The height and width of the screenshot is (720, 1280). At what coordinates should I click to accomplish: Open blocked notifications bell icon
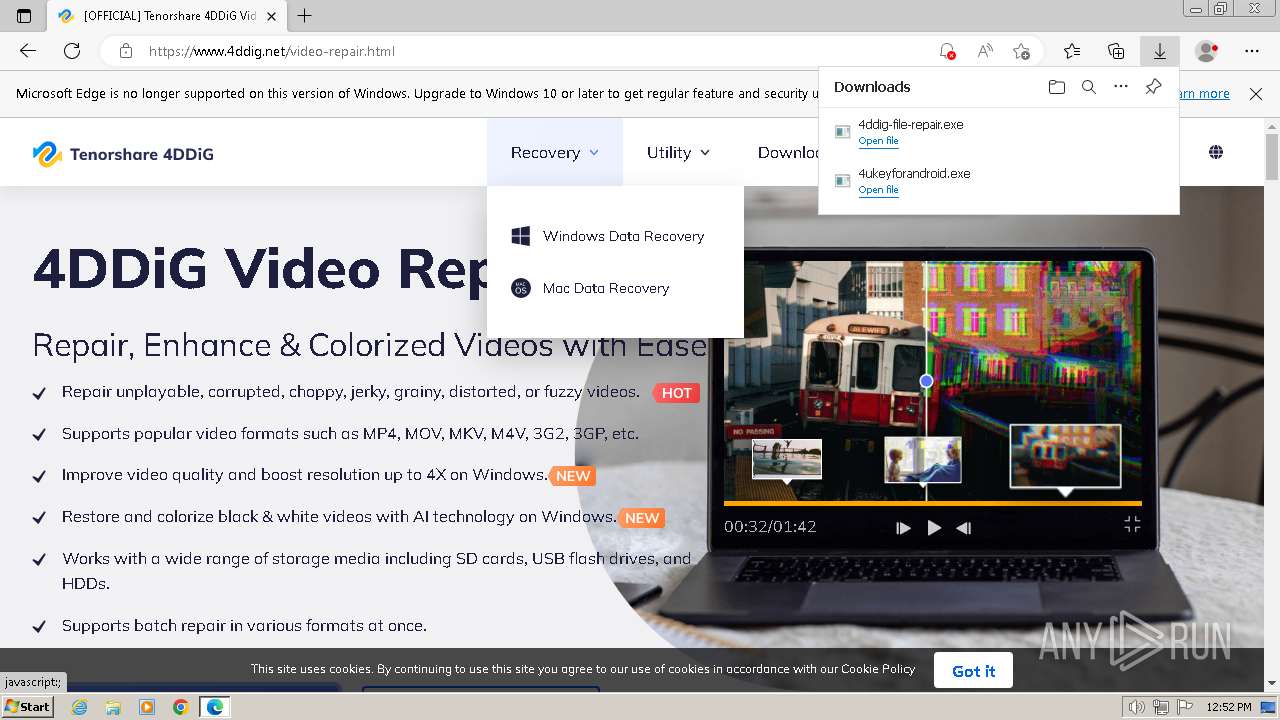click(946, 51)
